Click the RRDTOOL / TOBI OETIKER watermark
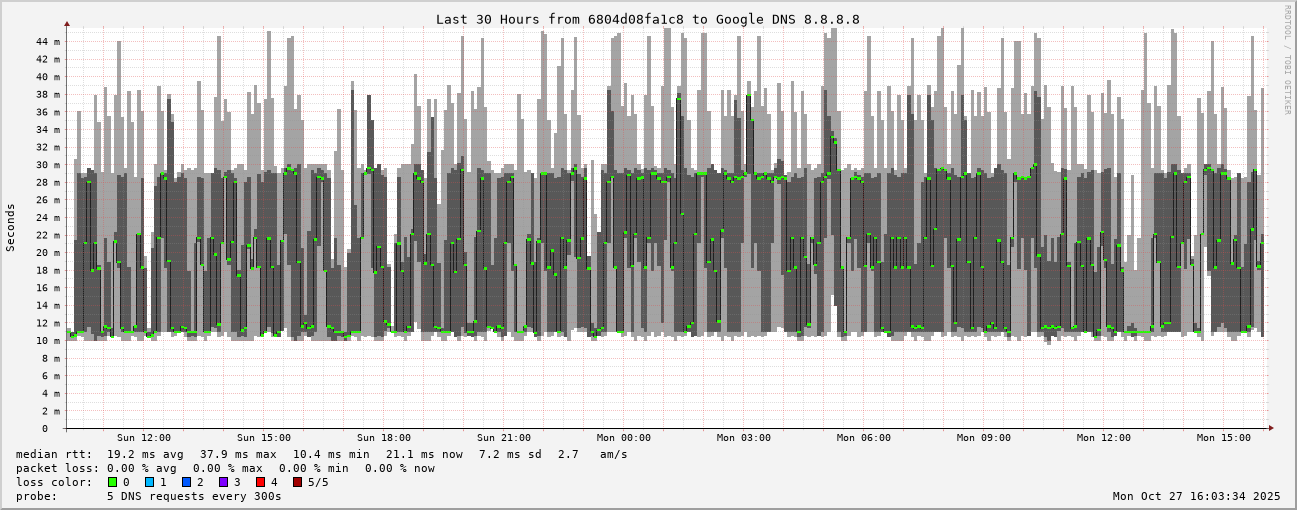Image resolution: width=1297 pixels, height=510 pixels. click(x=1287, y=59)
